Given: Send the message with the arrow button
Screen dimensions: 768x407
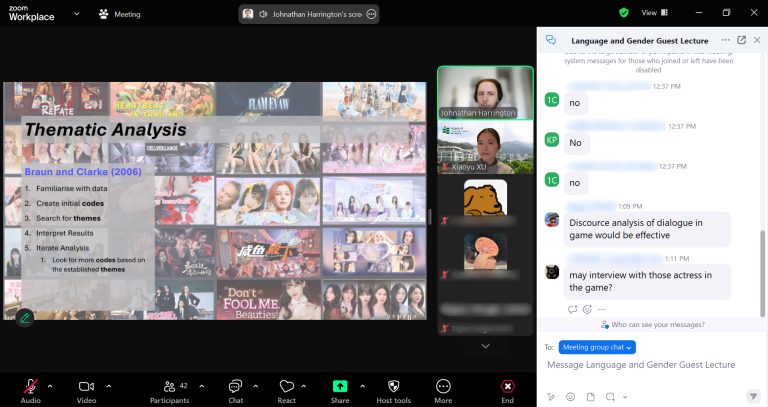Looking at the screenshot, I should (x=752, y=396).
